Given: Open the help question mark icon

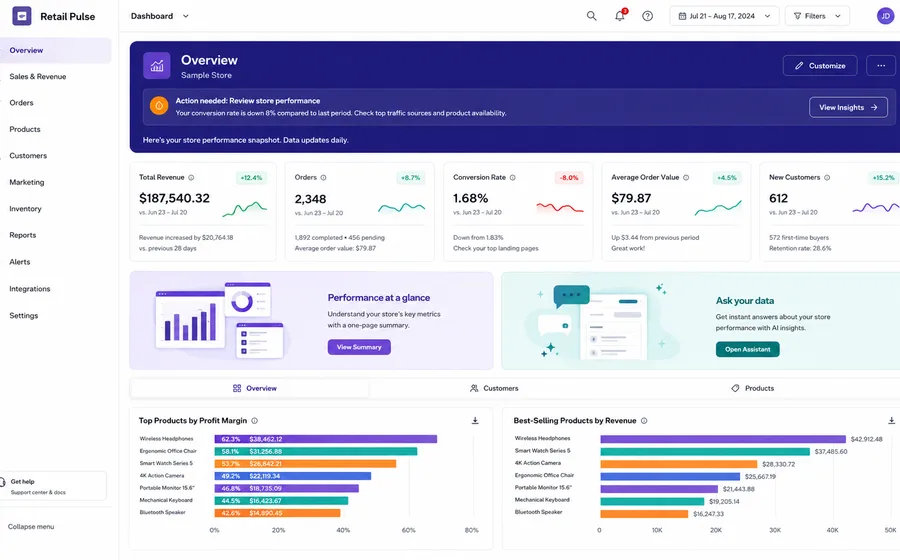Looking at the screenshot, I should [647, 16].
